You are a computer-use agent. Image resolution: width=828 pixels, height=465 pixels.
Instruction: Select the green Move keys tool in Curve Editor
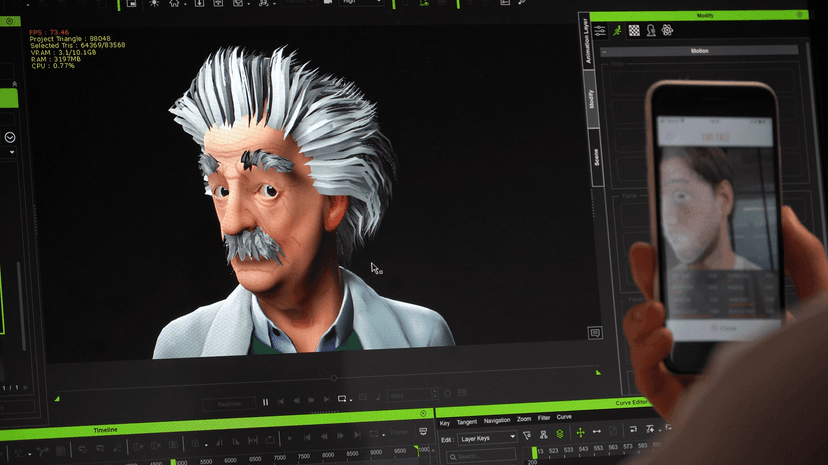(x=580, y=433)
